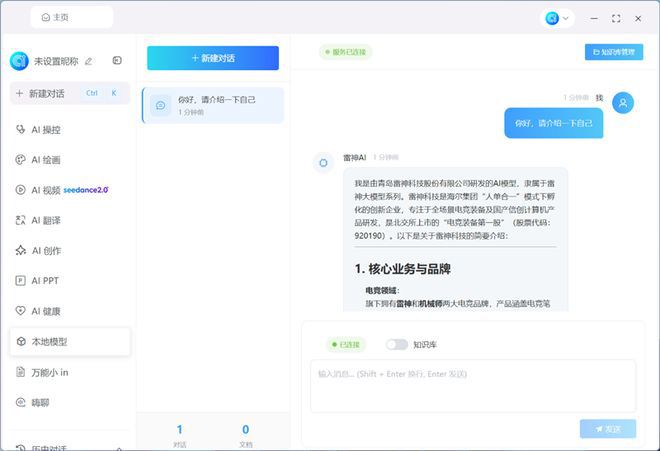
Task: Click the seedance2.0 label
Action: click(86, 190)
